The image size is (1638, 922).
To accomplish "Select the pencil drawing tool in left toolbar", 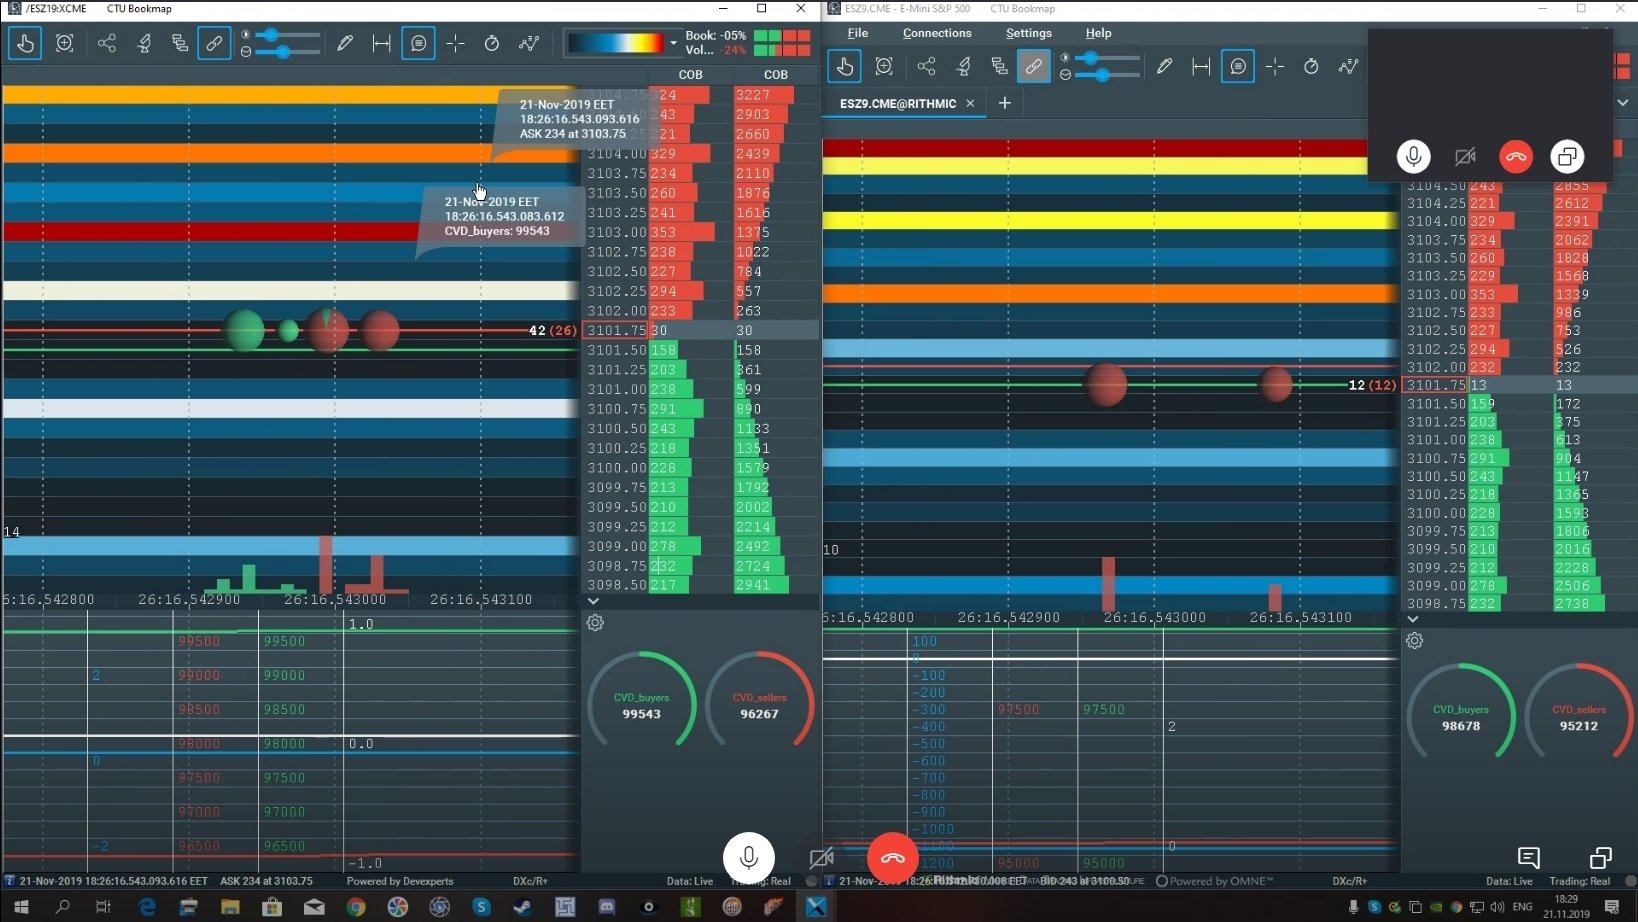I will (x=345, y=43).
